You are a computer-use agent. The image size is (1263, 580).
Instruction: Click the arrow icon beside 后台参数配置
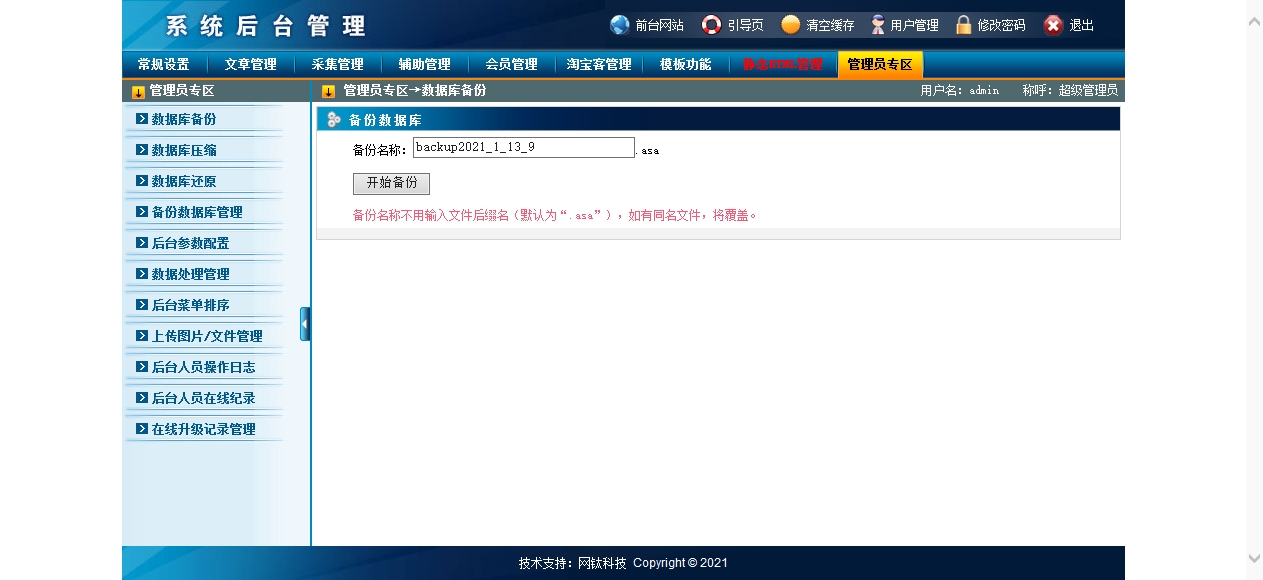pos(142,243)
